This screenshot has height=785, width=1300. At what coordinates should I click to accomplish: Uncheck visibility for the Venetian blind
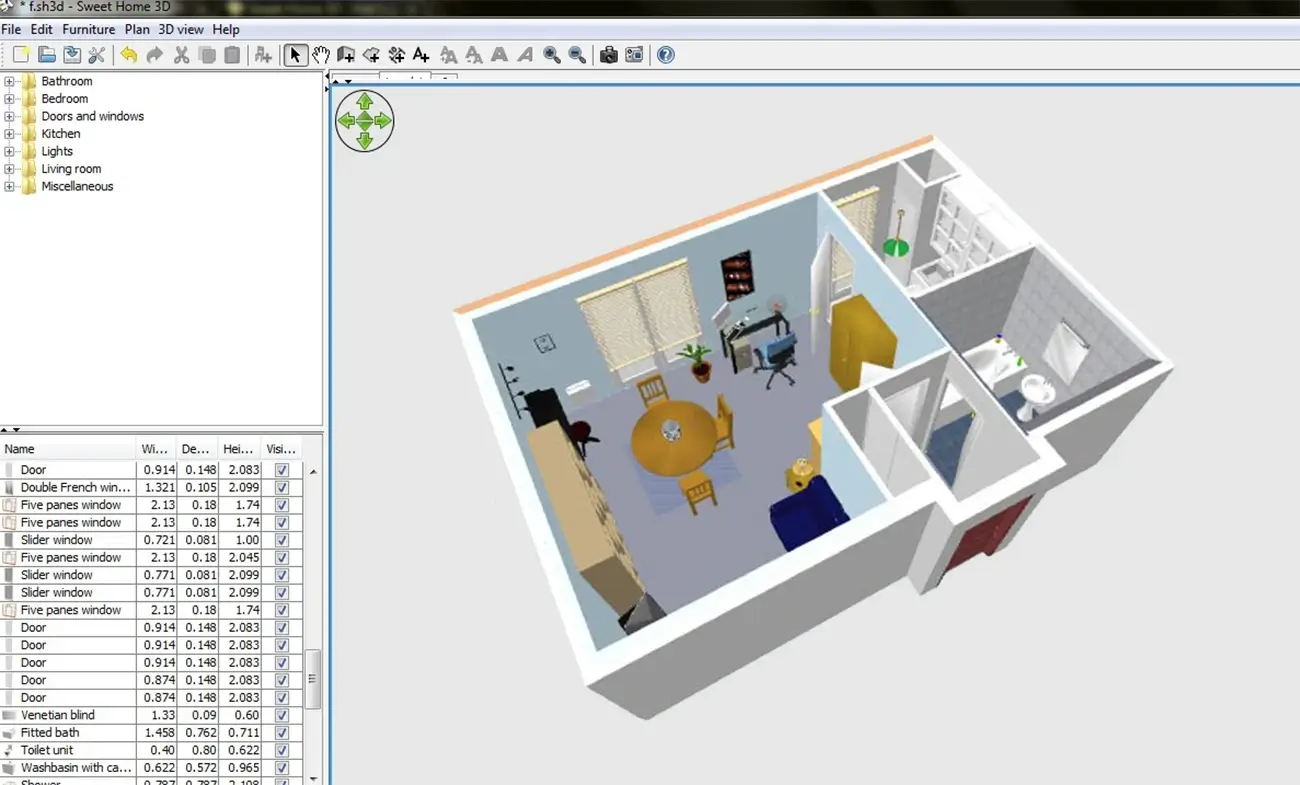[281, 714]
